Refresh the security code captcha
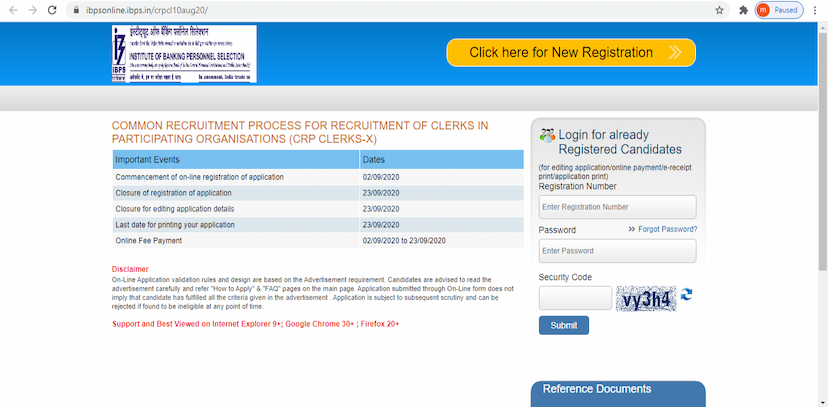The height and width of the screenshot is (407, 828). coord(686,295)
